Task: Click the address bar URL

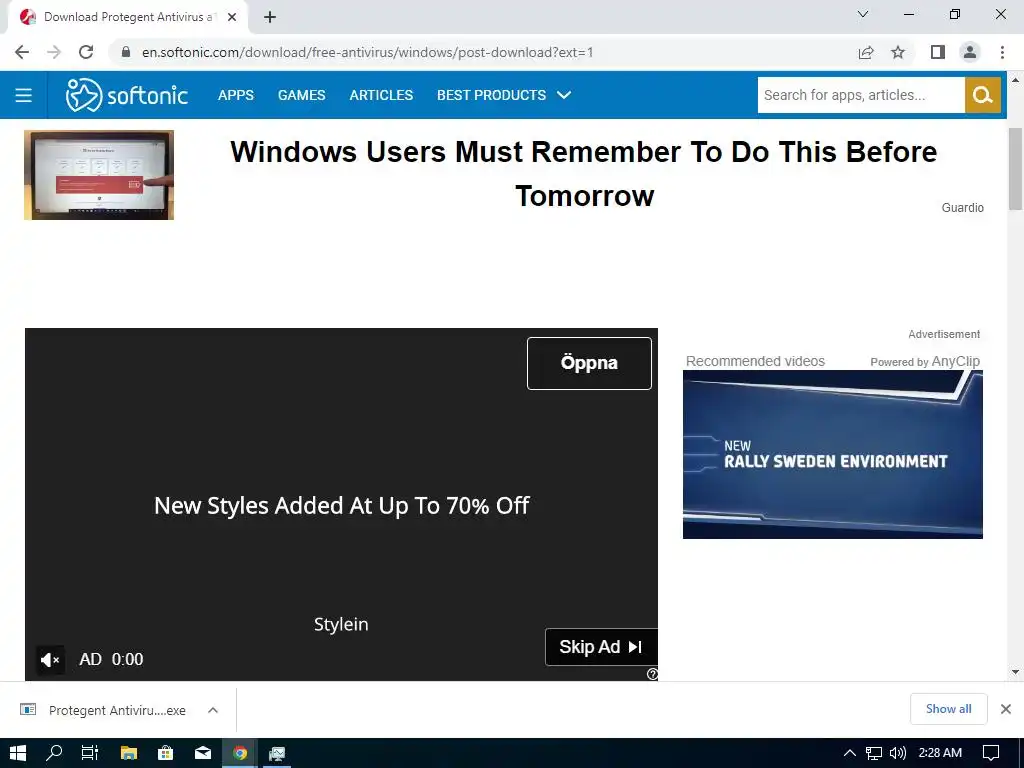Action: click(368, 52)
